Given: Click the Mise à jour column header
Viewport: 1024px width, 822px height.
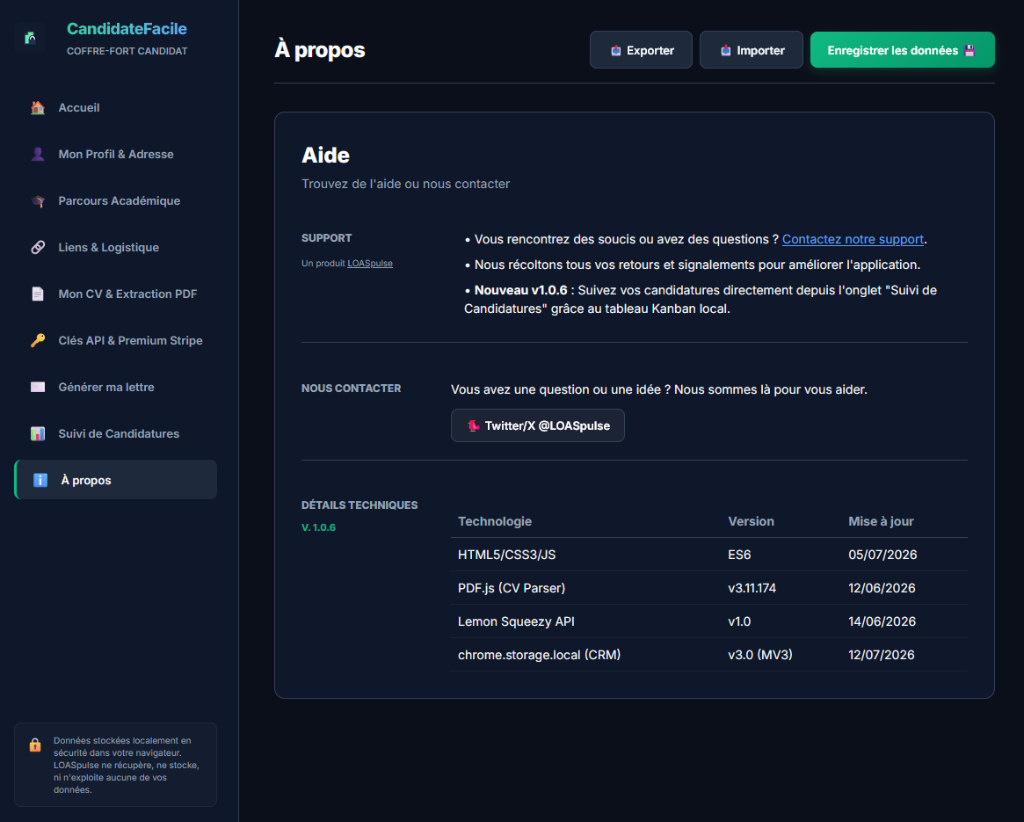Looking at the screenshot, I should (881, 522).
